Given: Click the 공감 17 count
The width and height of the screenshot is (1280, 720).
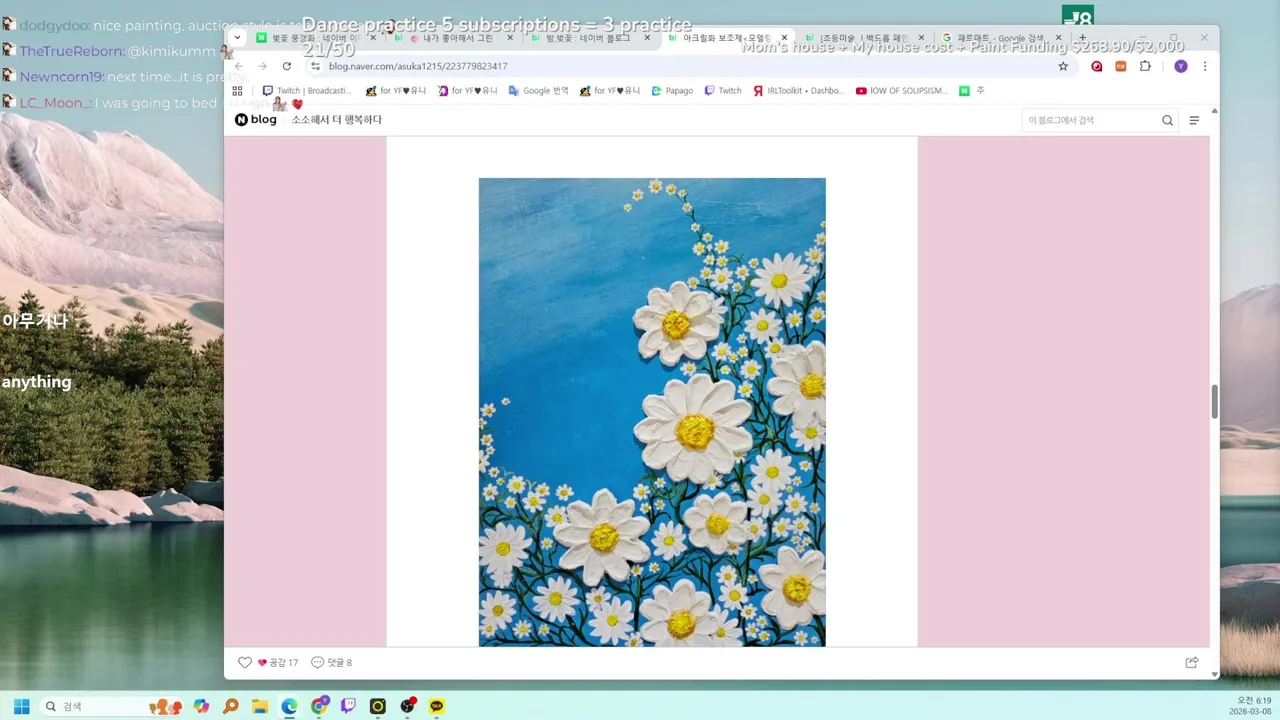Looking at the screenshot, I should point(278,662).
